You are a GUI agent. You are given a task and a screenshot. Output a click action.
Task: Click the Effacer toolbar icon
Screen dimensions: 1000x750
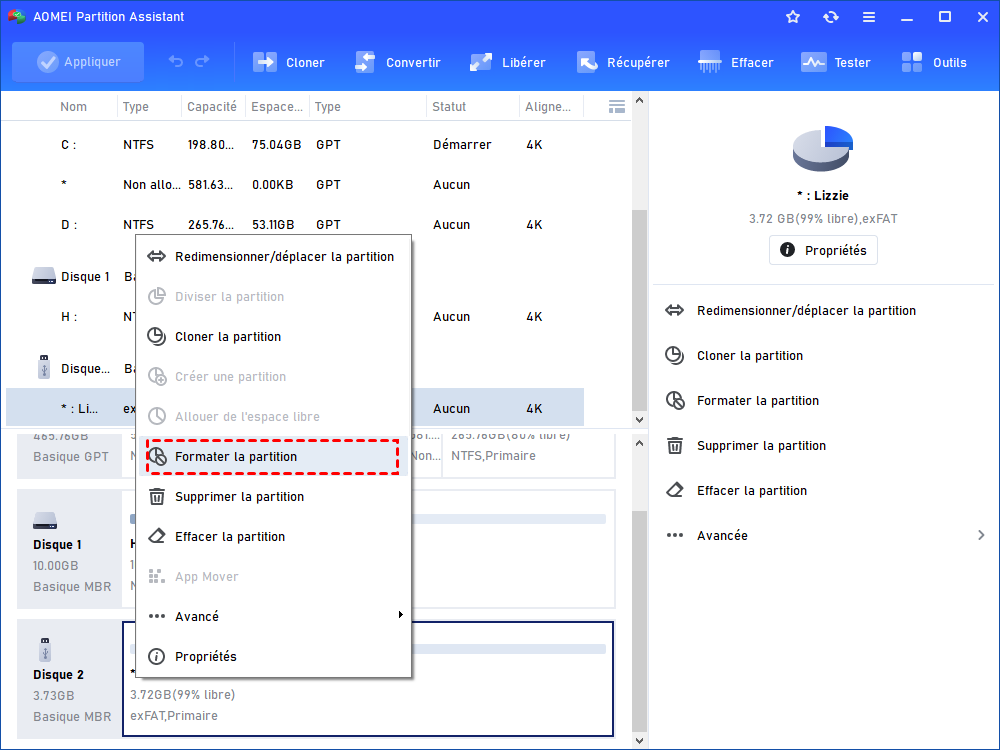(711, 62)
